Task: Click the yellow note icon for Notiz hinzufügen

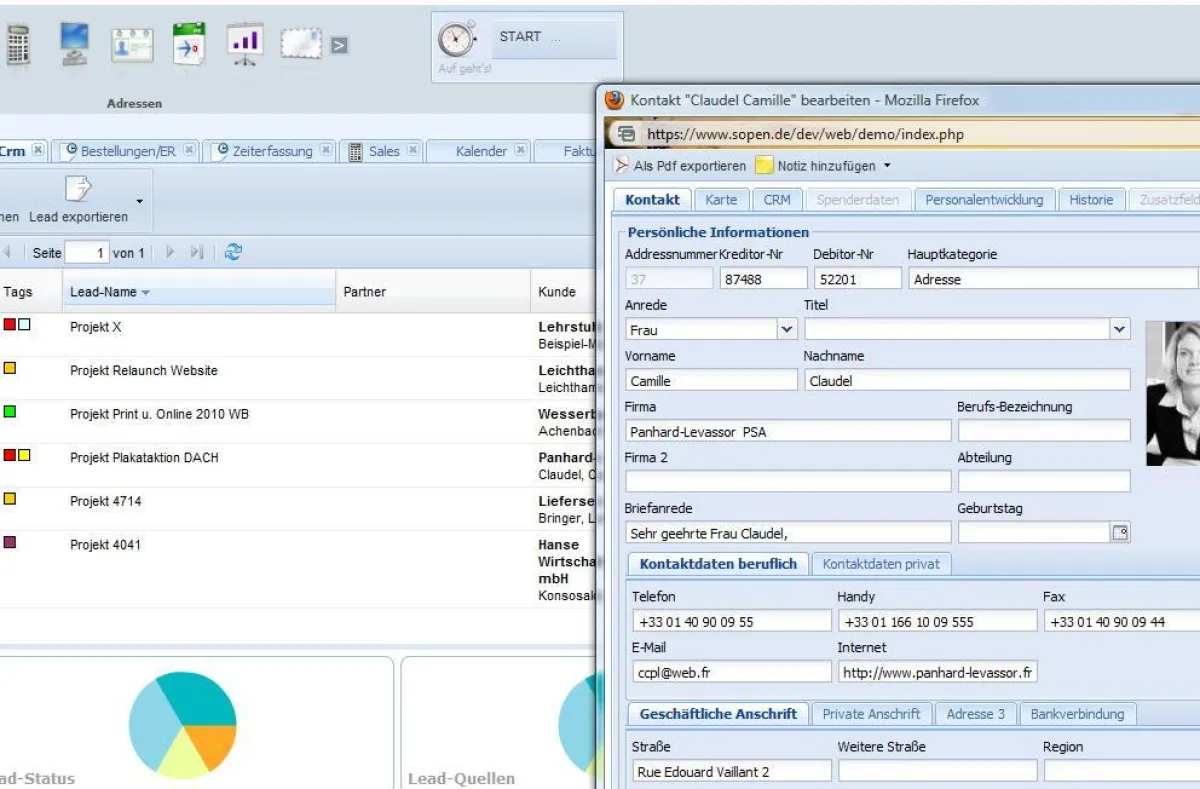Action: click(x=764, y=166)
